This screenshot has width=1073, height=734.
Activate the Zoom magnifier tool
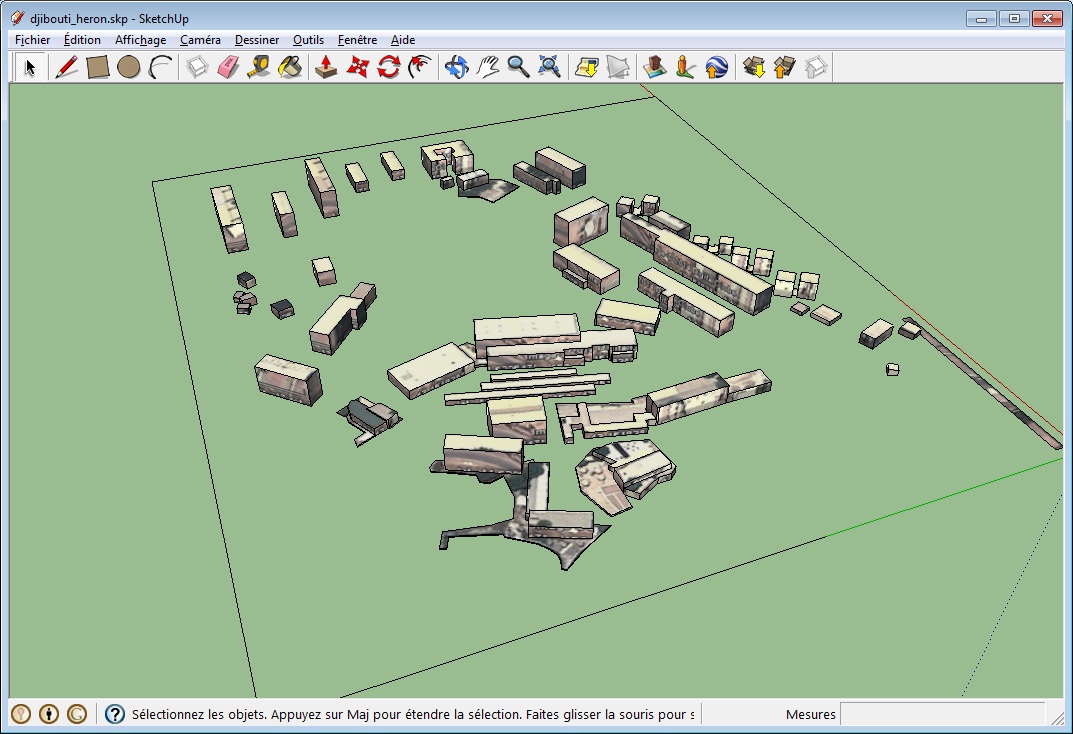[519, 67]
